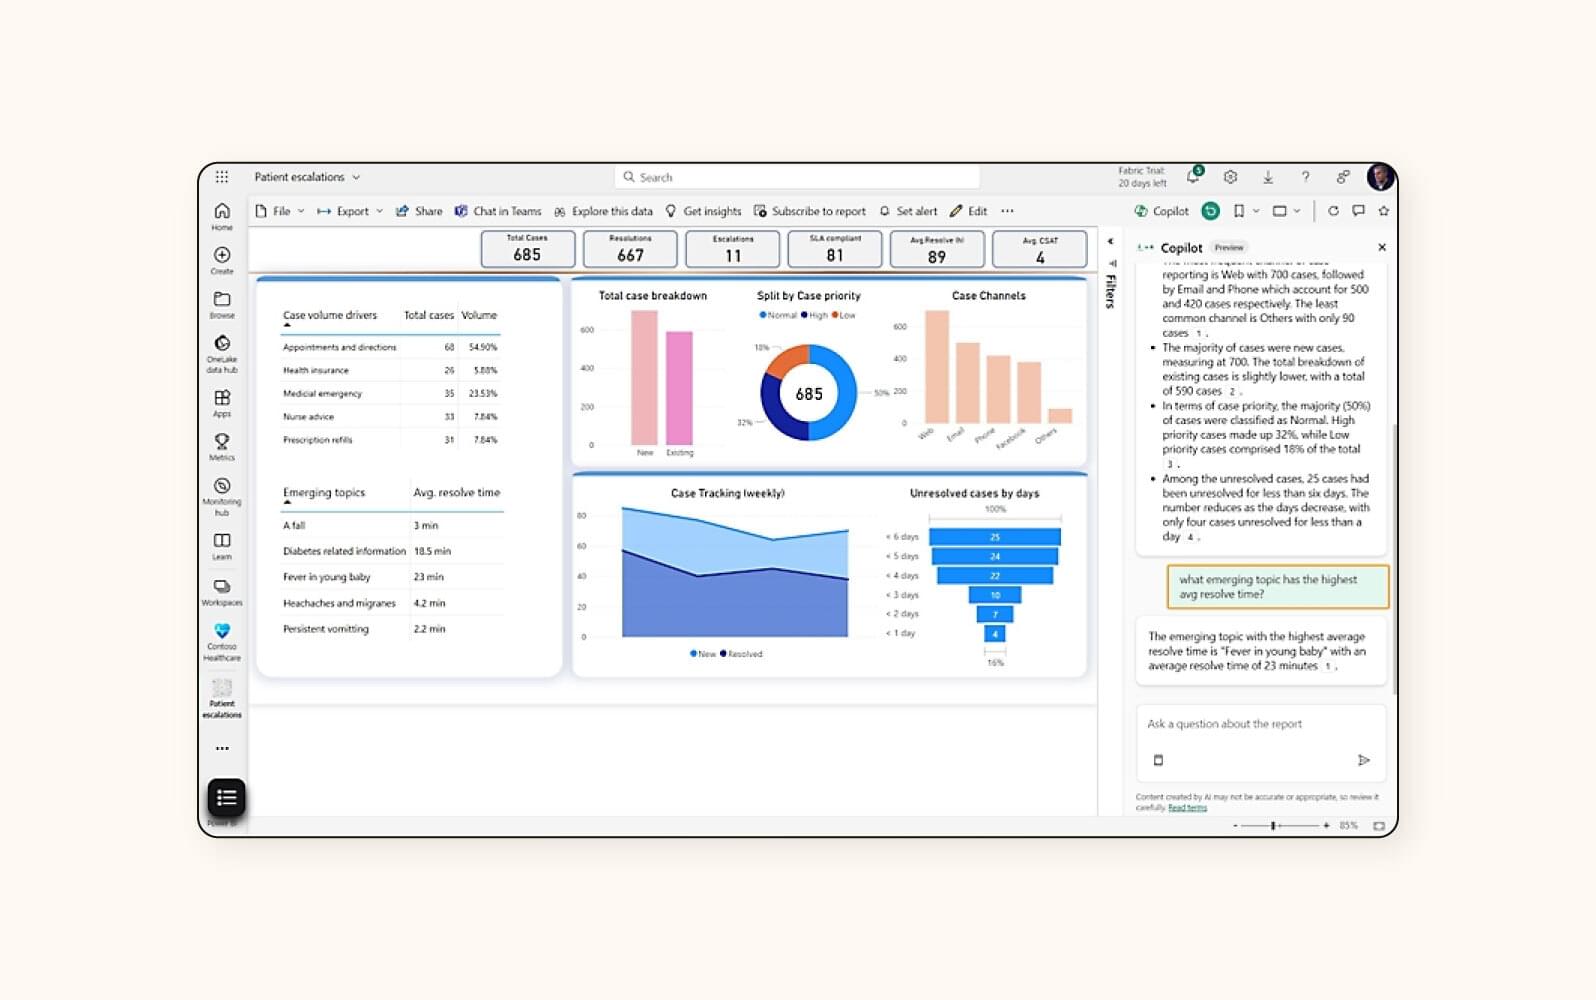
Task: Select the Normal legend item
Action: point(778,315)
